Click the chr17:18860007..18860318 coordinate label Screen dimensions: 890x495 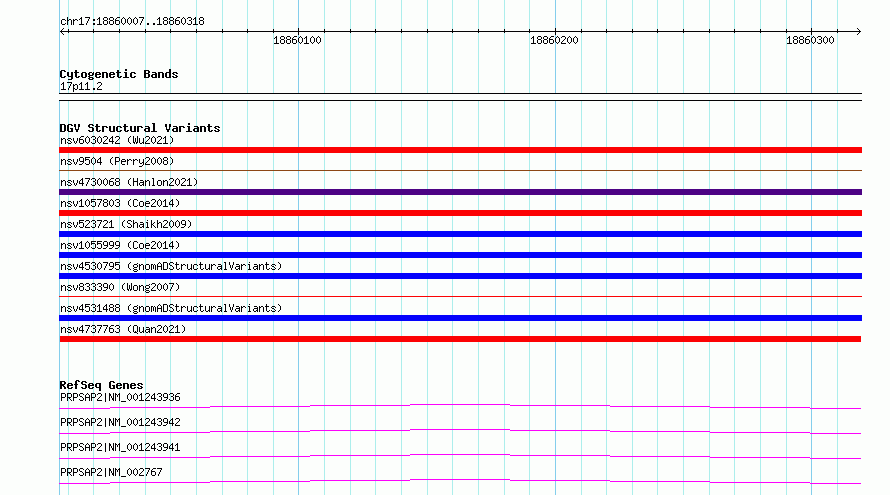point(132,22)
